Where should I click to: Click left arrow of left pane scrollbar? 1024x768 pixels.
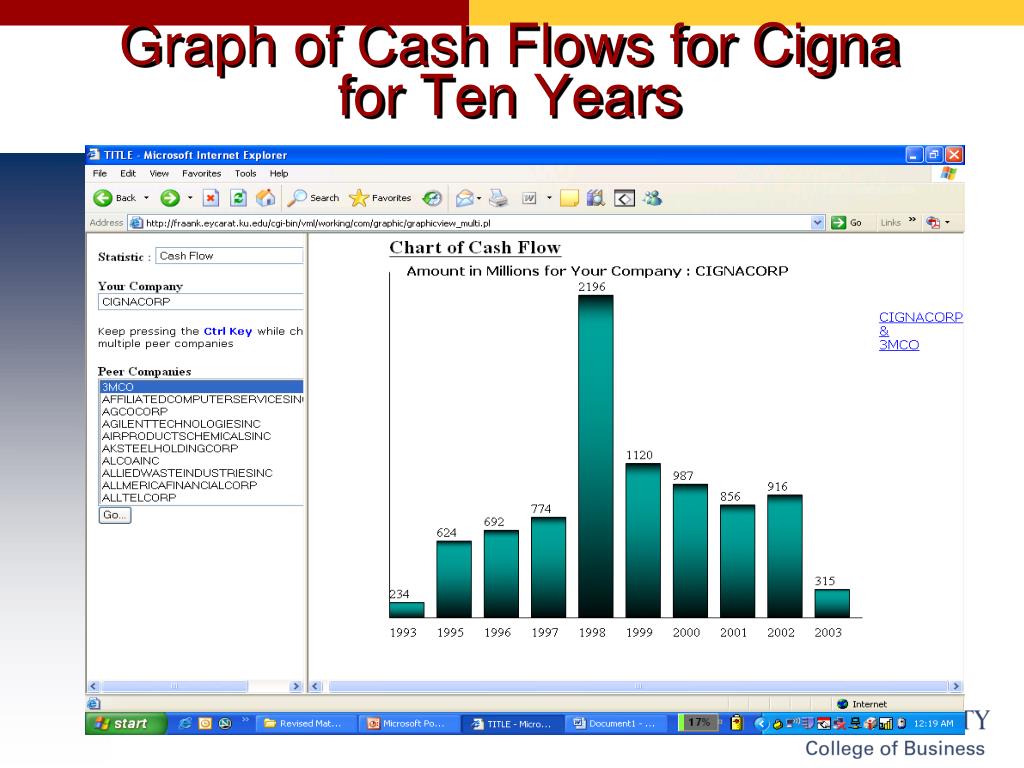point(93,686)
